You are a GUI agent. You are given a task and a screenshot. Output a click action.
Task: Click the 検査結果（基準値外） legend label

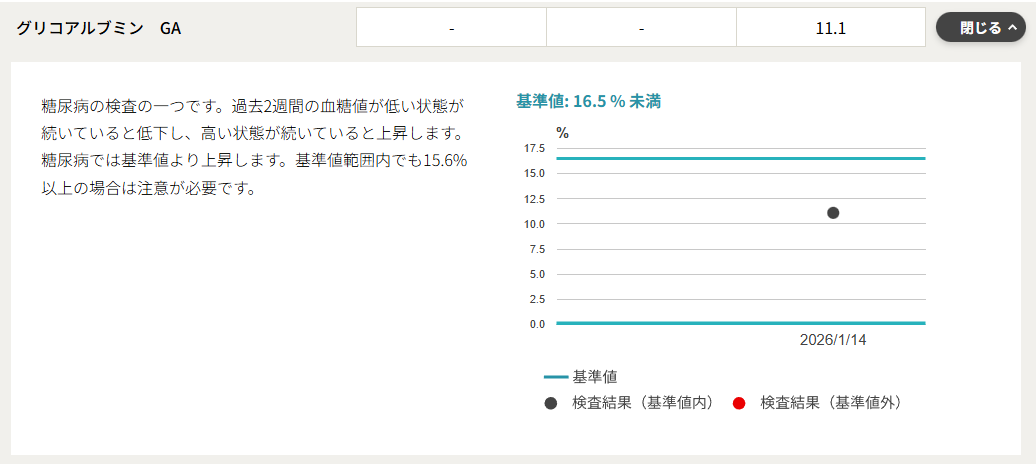tap(832, 403)
